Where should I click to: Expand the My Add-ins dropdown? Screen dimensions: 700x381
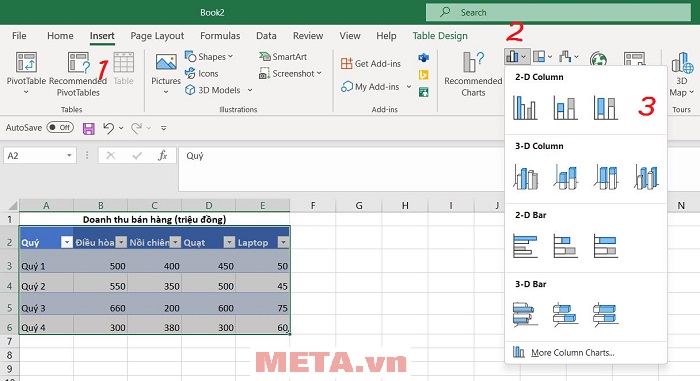pyautogui.click(x=409, y=87)
